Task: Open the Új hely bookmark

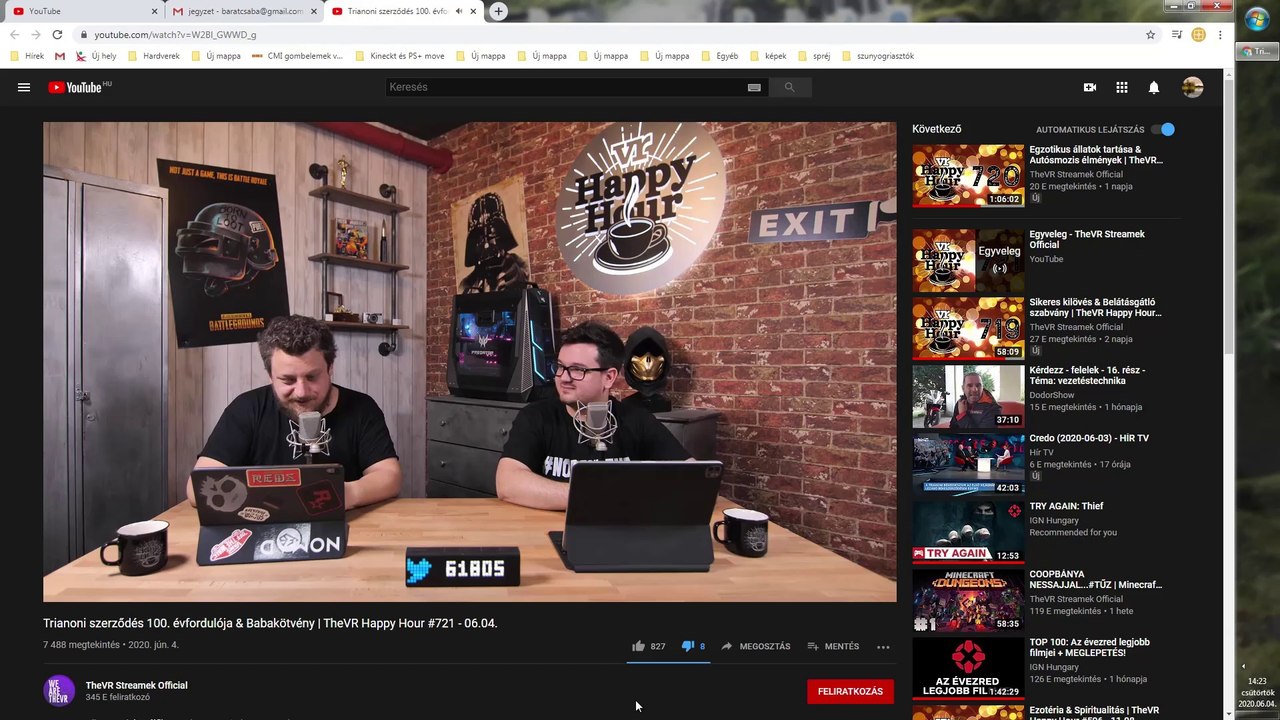Action: (97, 56)
